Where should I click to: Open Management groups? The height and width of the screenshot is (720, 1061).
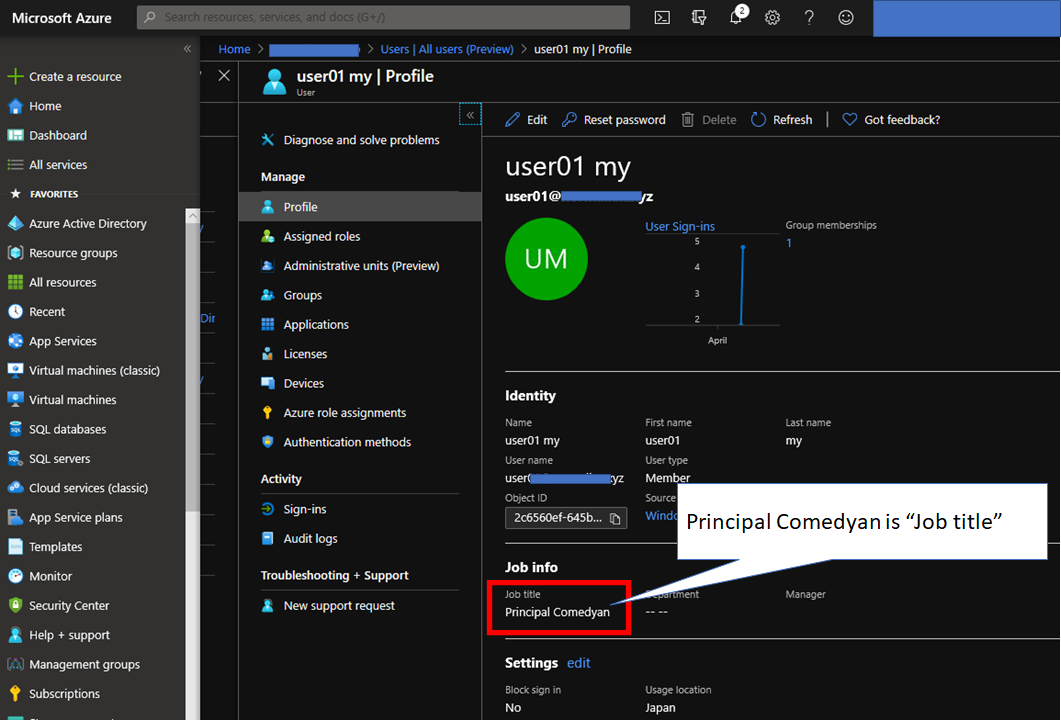click(x=74, y=665)
